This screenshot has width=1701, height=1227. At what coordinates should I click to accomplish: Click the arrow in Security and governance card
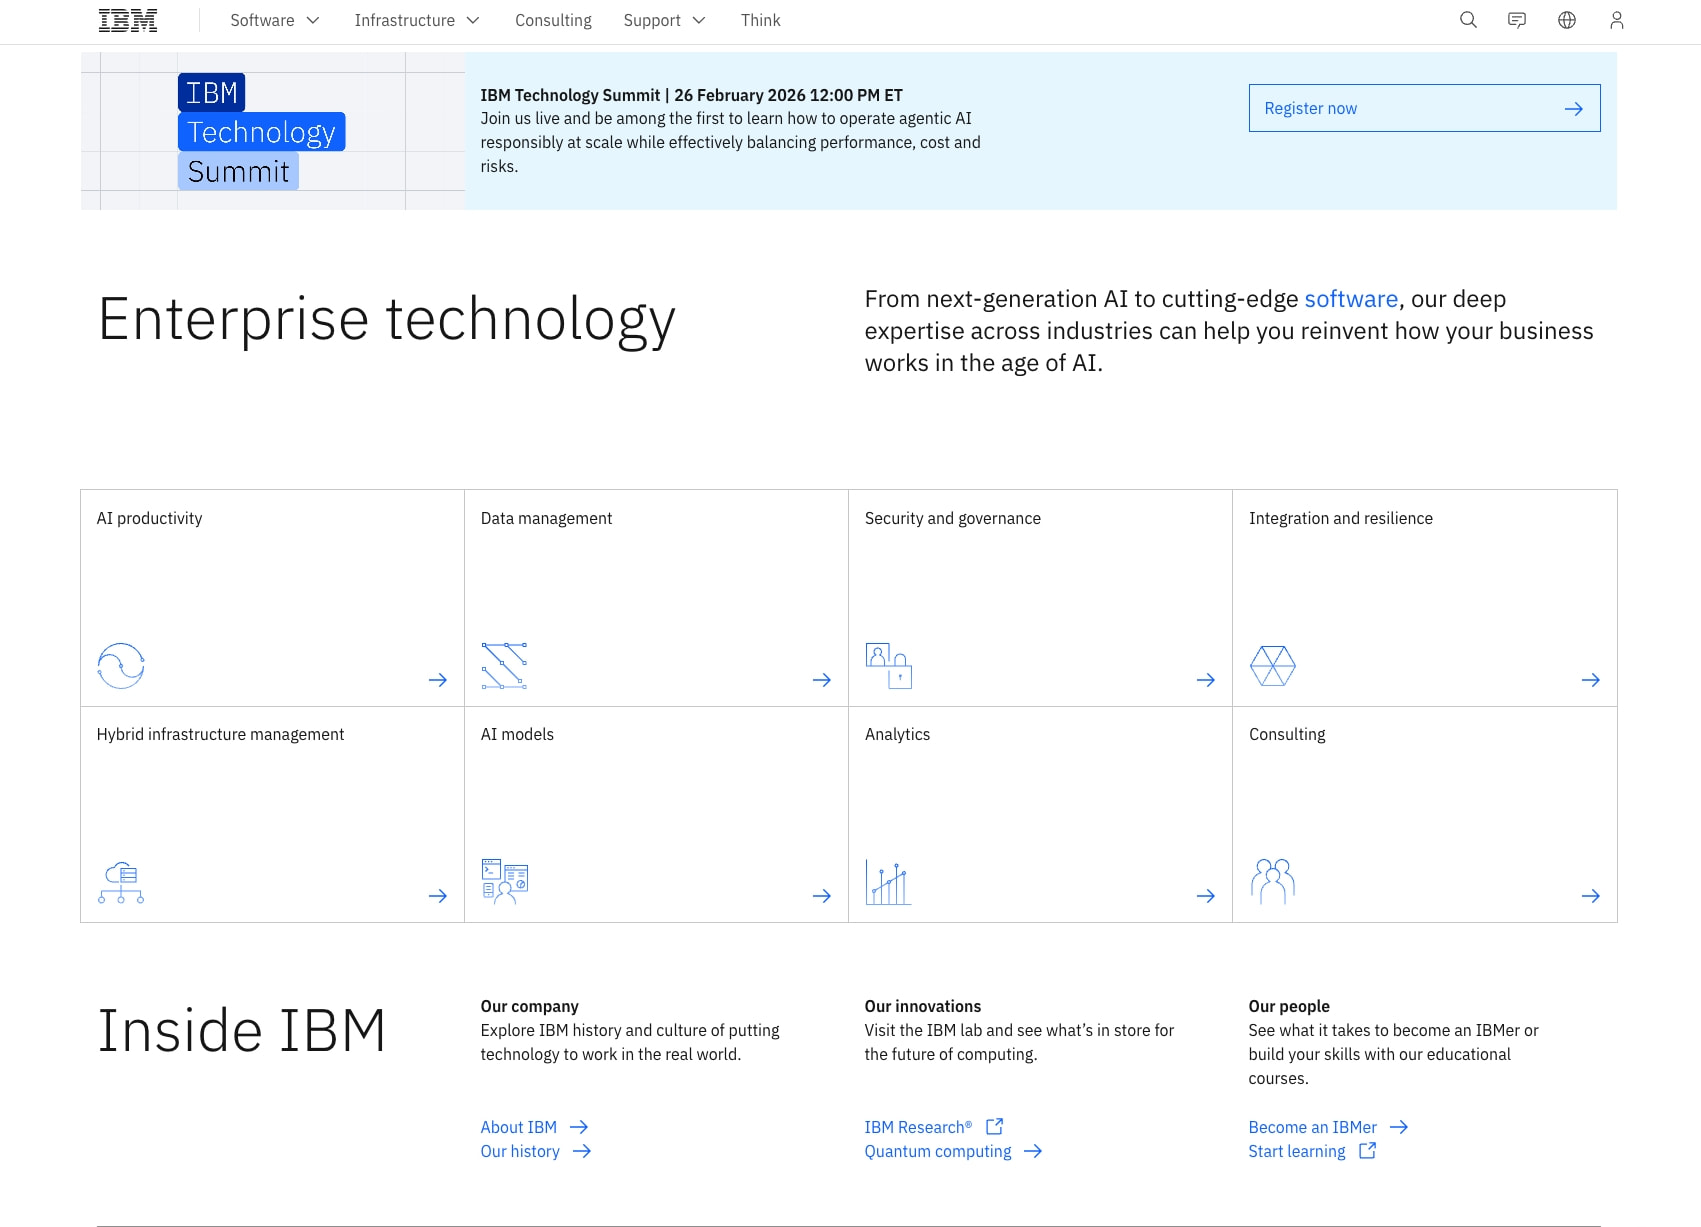tap(1206, 680)
